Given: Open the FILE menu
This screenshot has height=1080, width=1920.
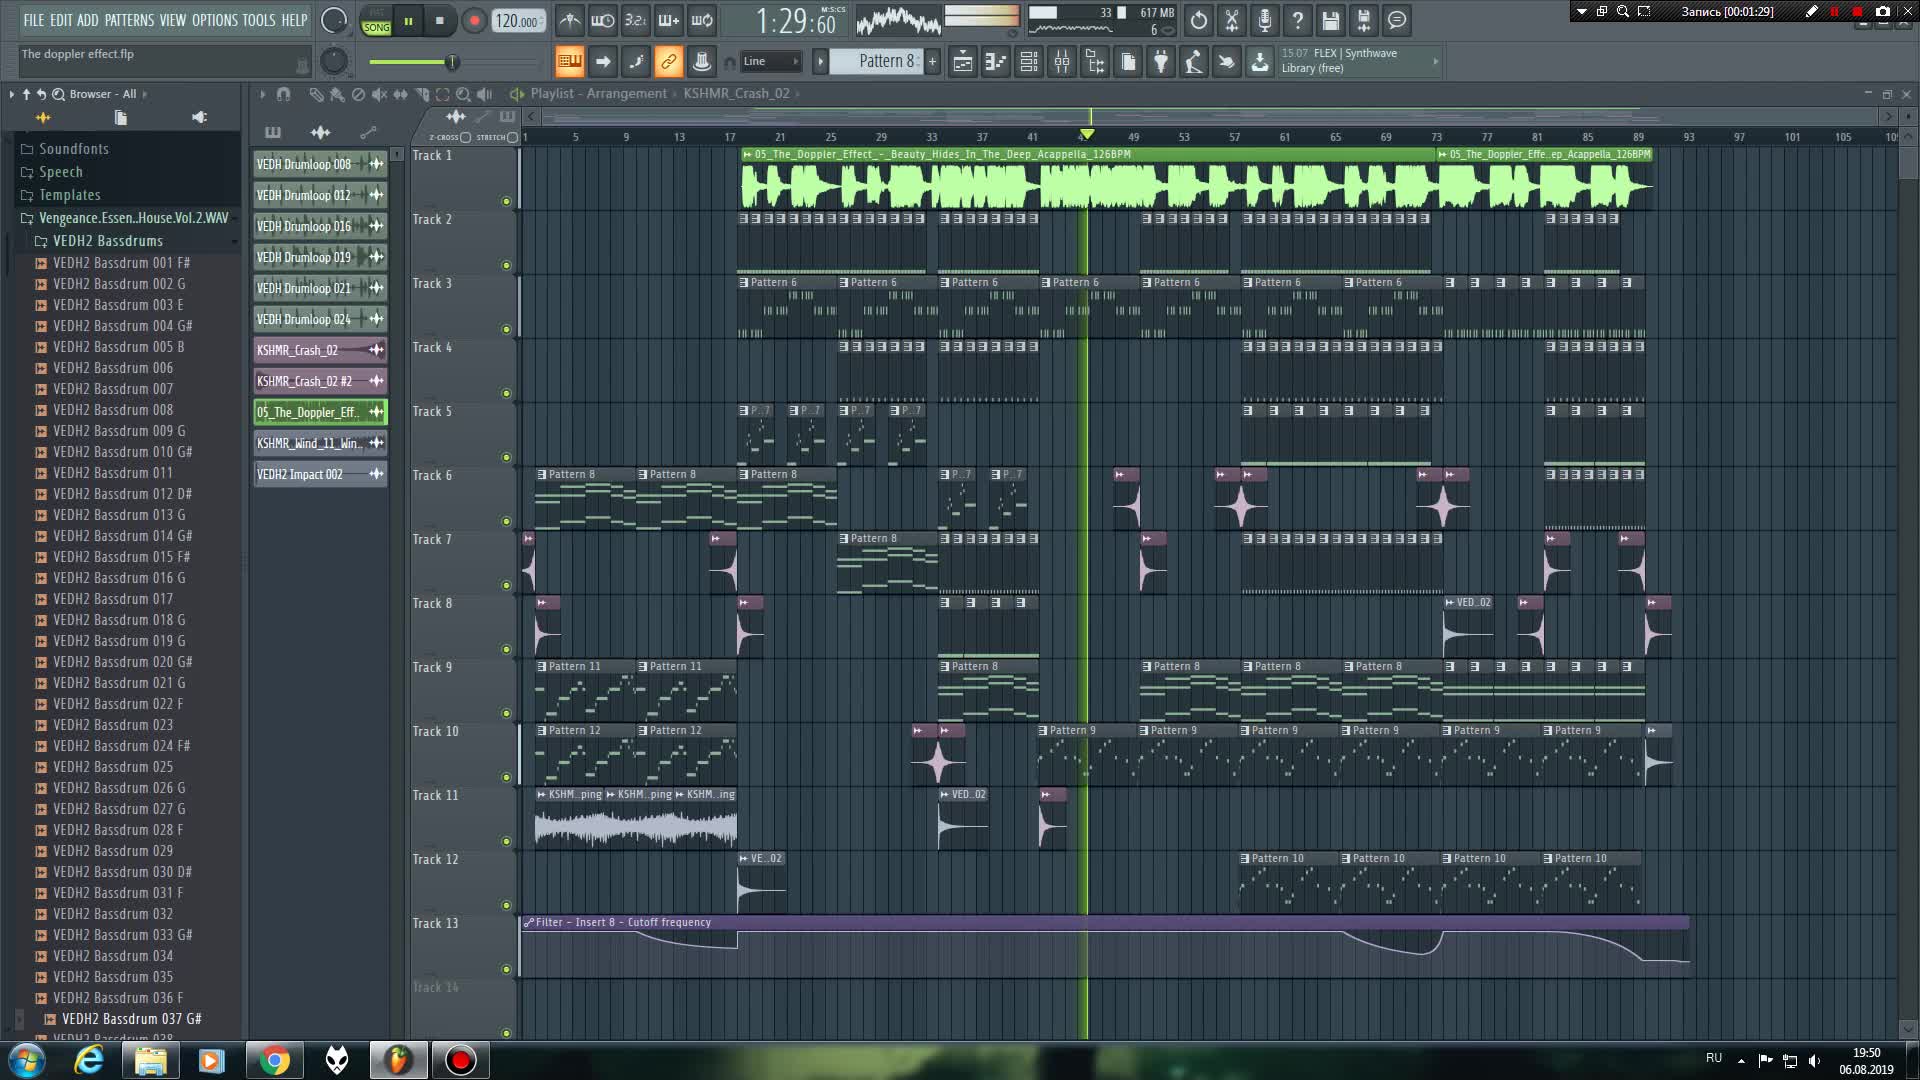Looking at the screenshot, I should 34,20.
